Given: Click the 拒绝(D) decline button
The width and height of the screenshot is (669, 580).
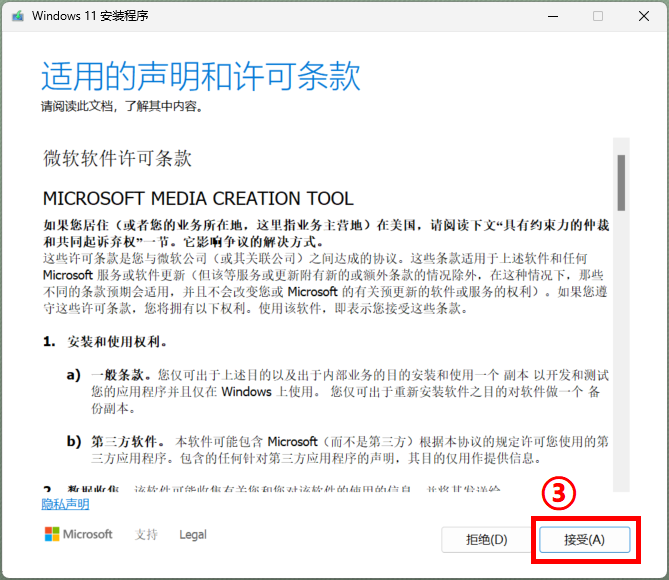Looking at the screenshot, I should 486,540.
